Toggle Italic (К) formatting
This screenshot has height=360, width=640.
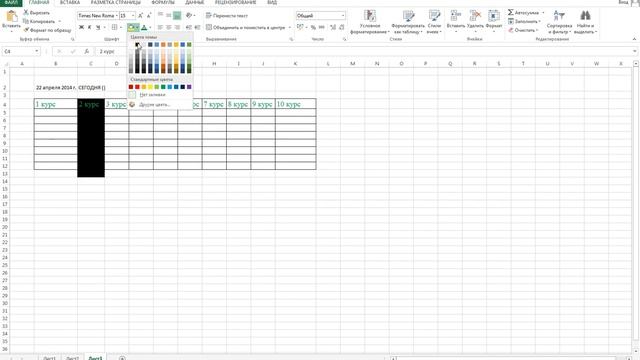click(89, 27)
